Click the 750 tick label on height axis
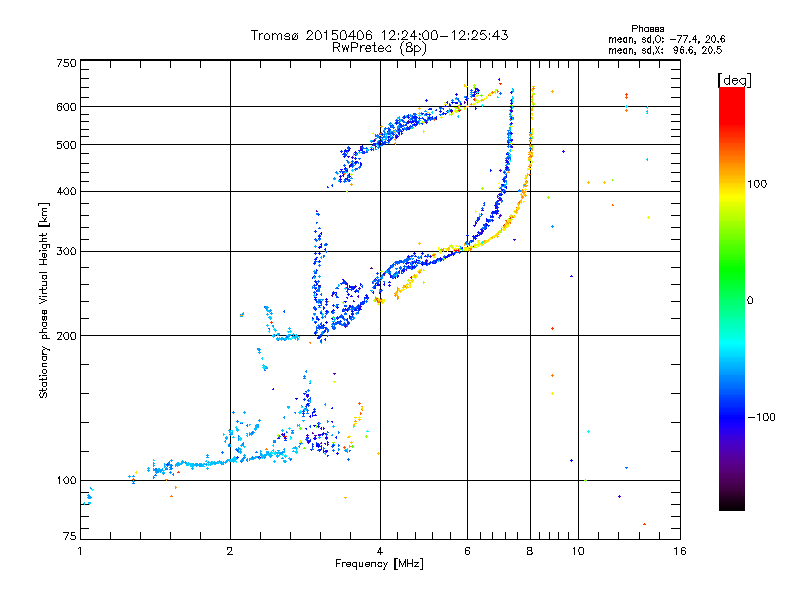This screenshot has height=600, width=800. [x=66, y=63]
